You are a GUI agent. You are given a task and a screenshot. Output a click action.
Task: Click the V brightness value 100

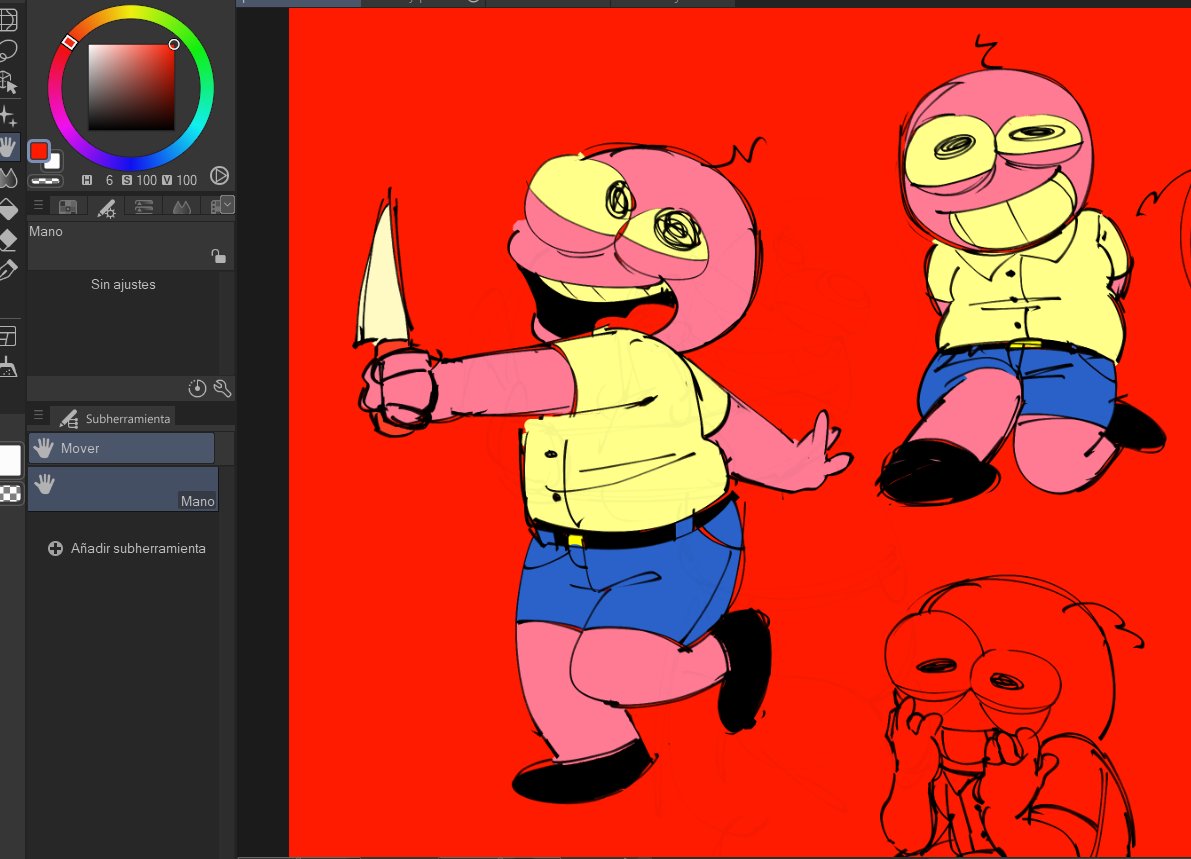click(186, 180)
